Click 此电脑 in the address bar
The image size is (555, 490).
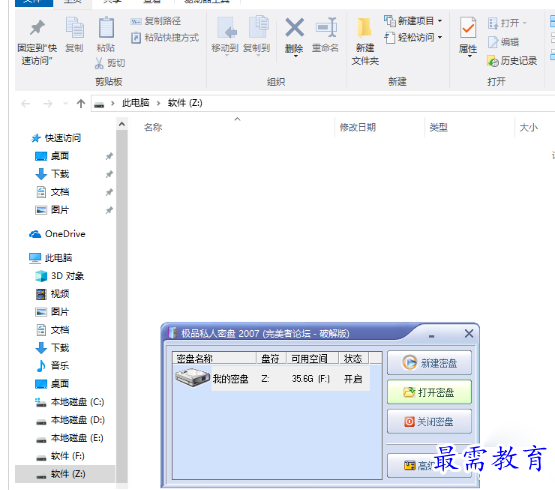[136, 103]
